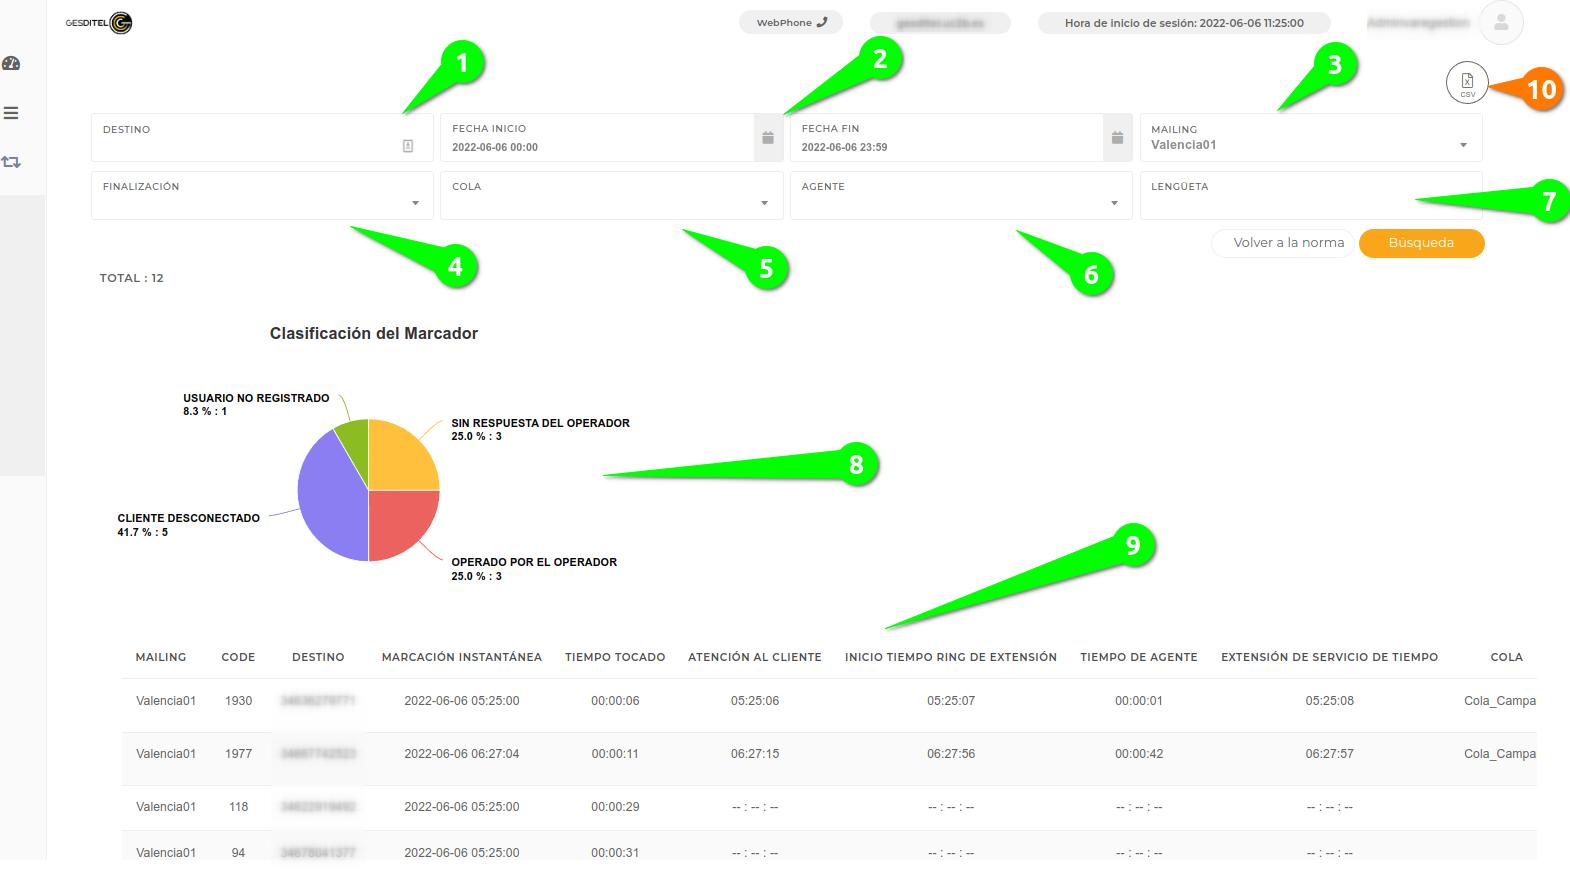Viewport: 1570px width, 873px height.
Task: Open the Agente dropdown list
Action: pyautogui.click(x=960, y=202)
